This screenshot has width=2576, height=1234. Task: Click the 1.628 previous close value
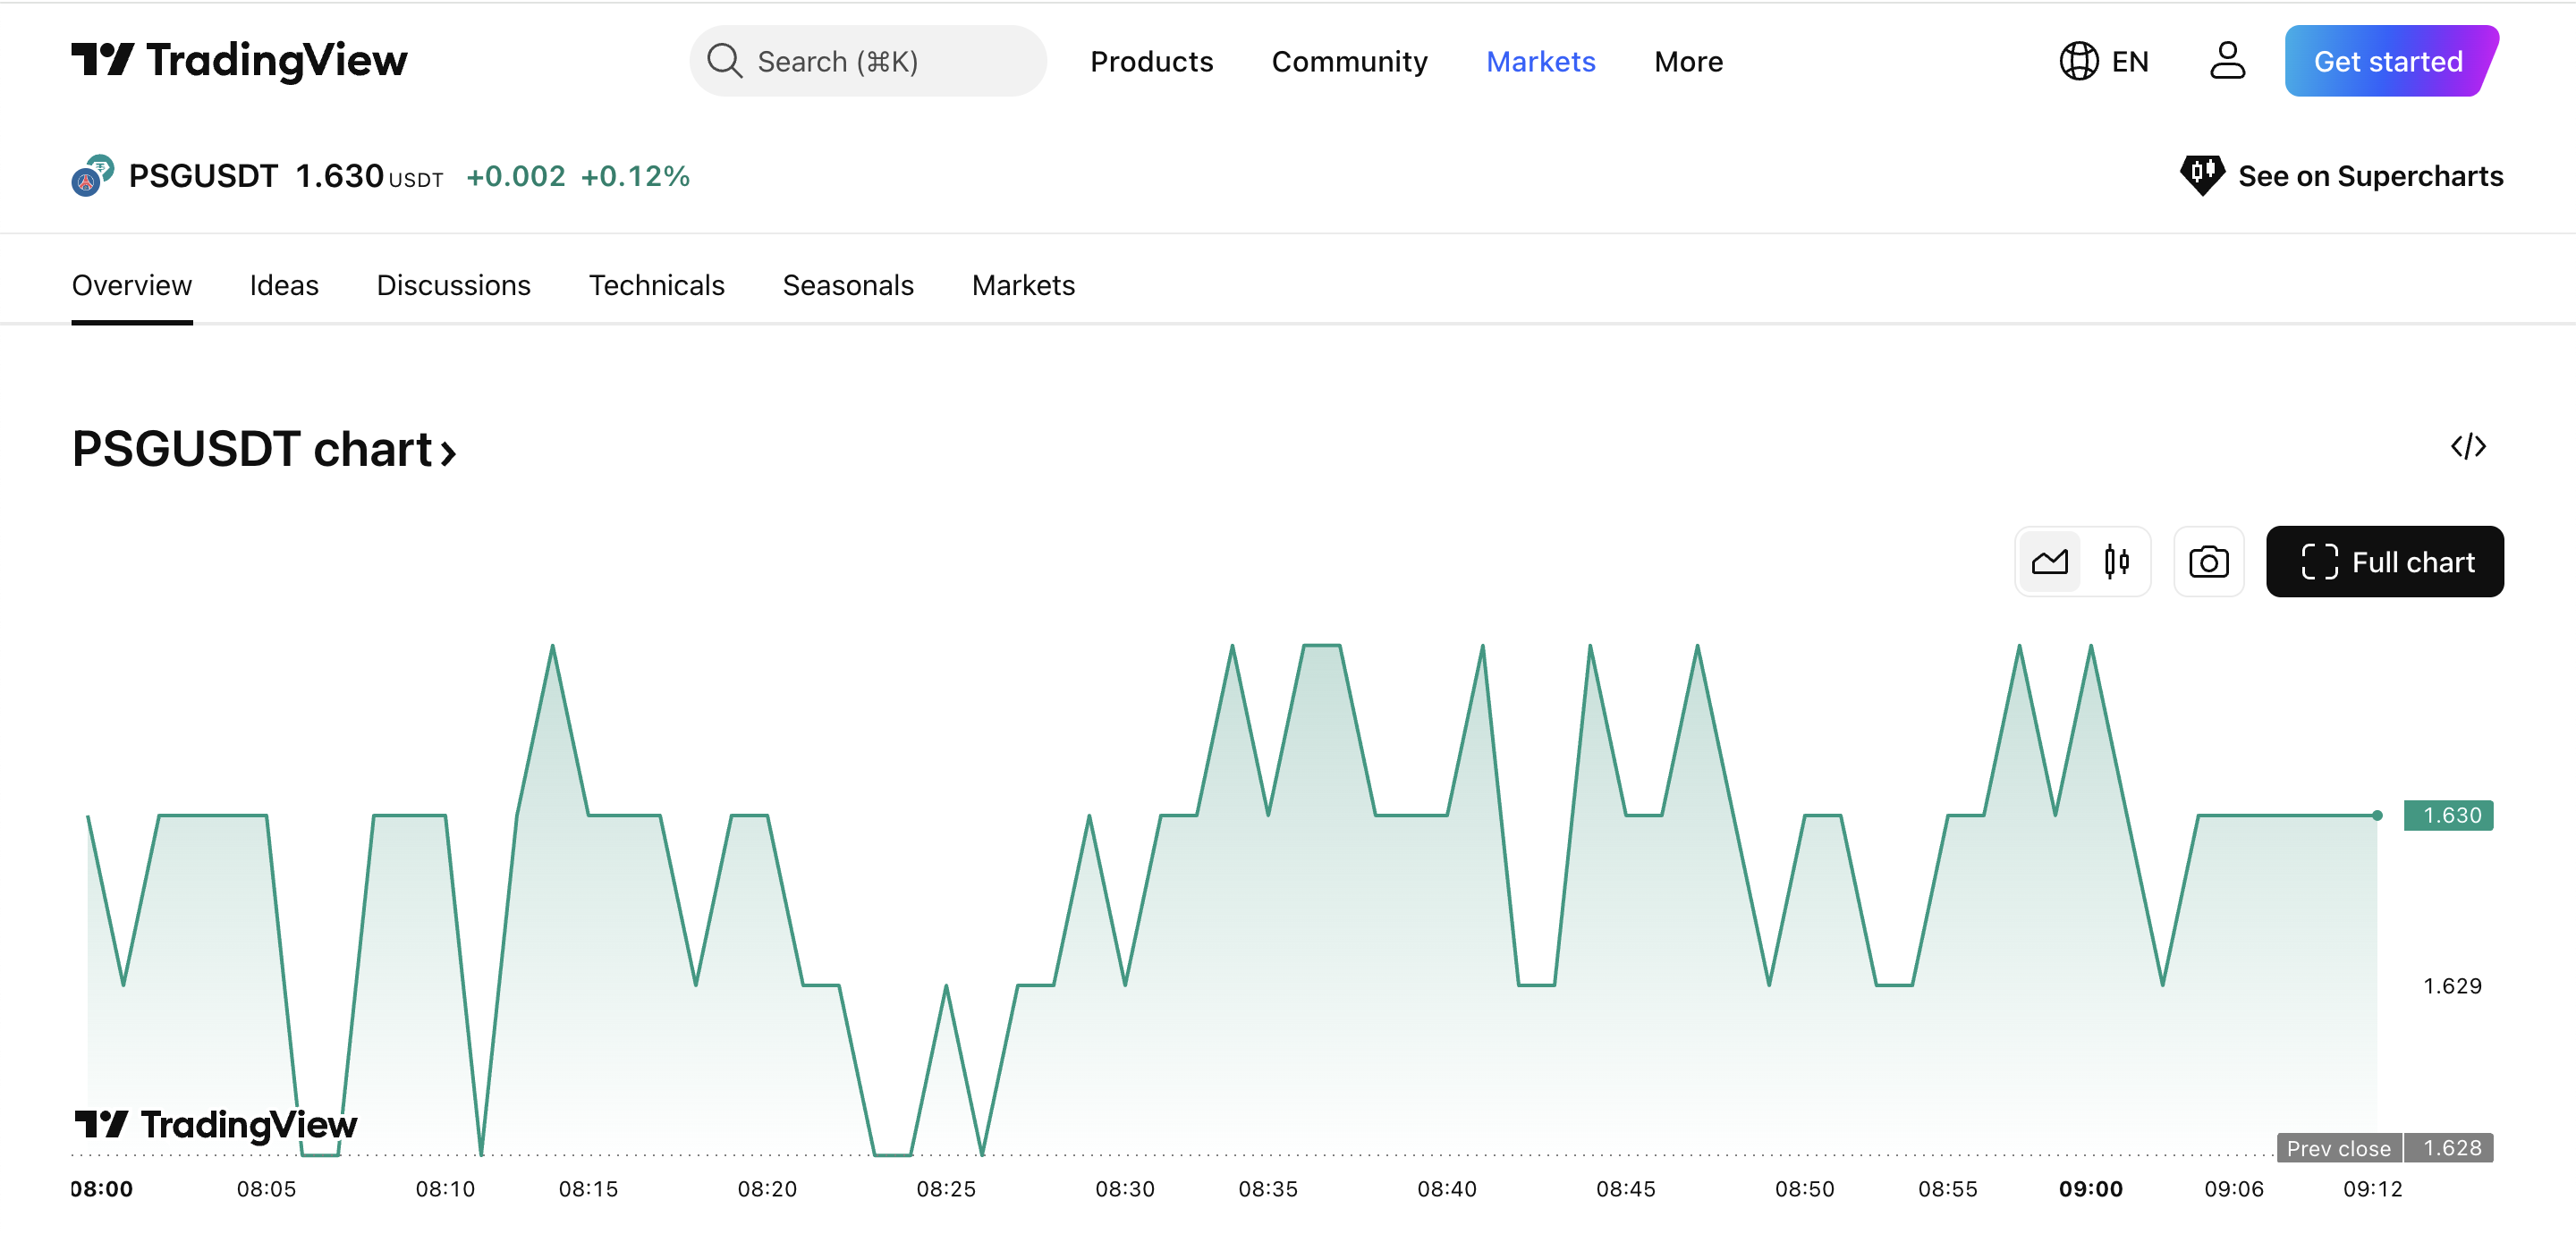click(2447, 1148)
